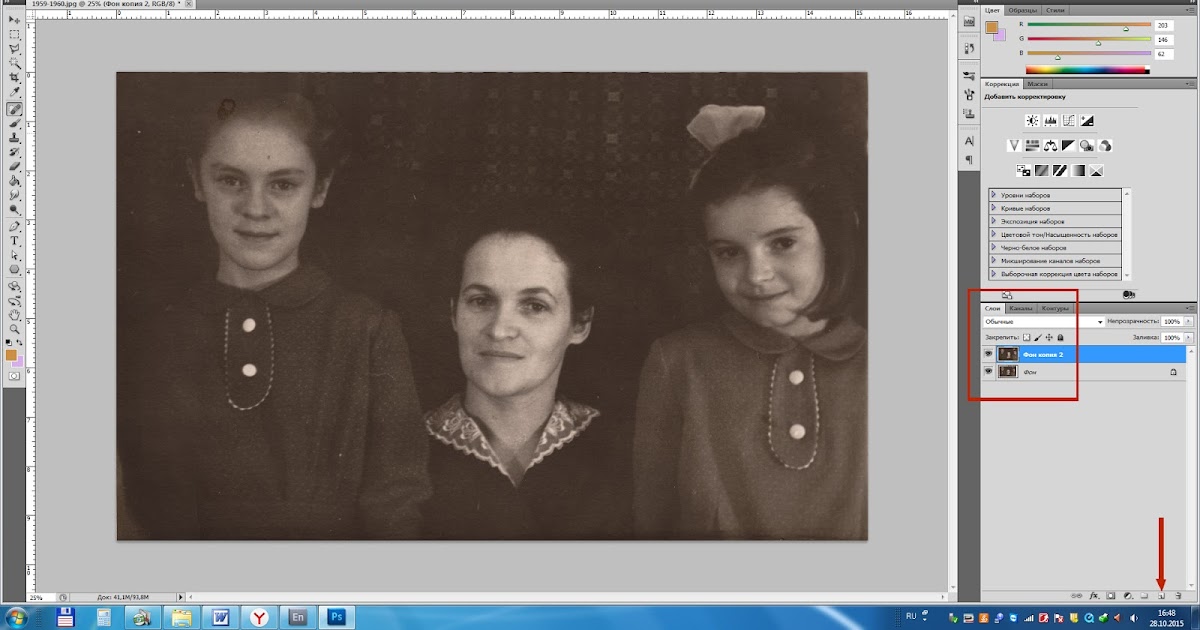Hide the 'Фон копия 2' layer
The image size is (1200, 630).
[988, 354]
